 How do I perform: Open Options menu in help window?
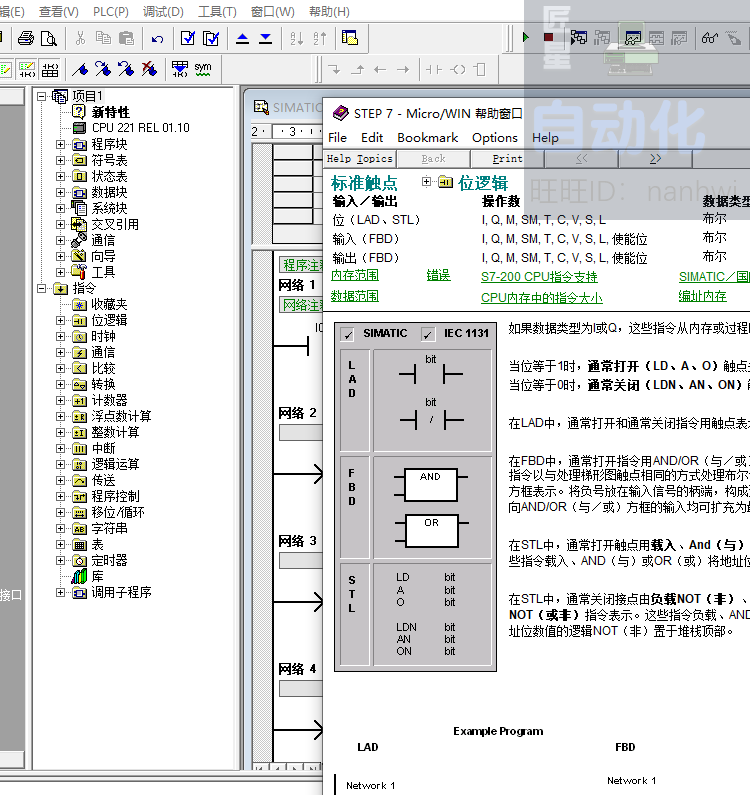495,138
